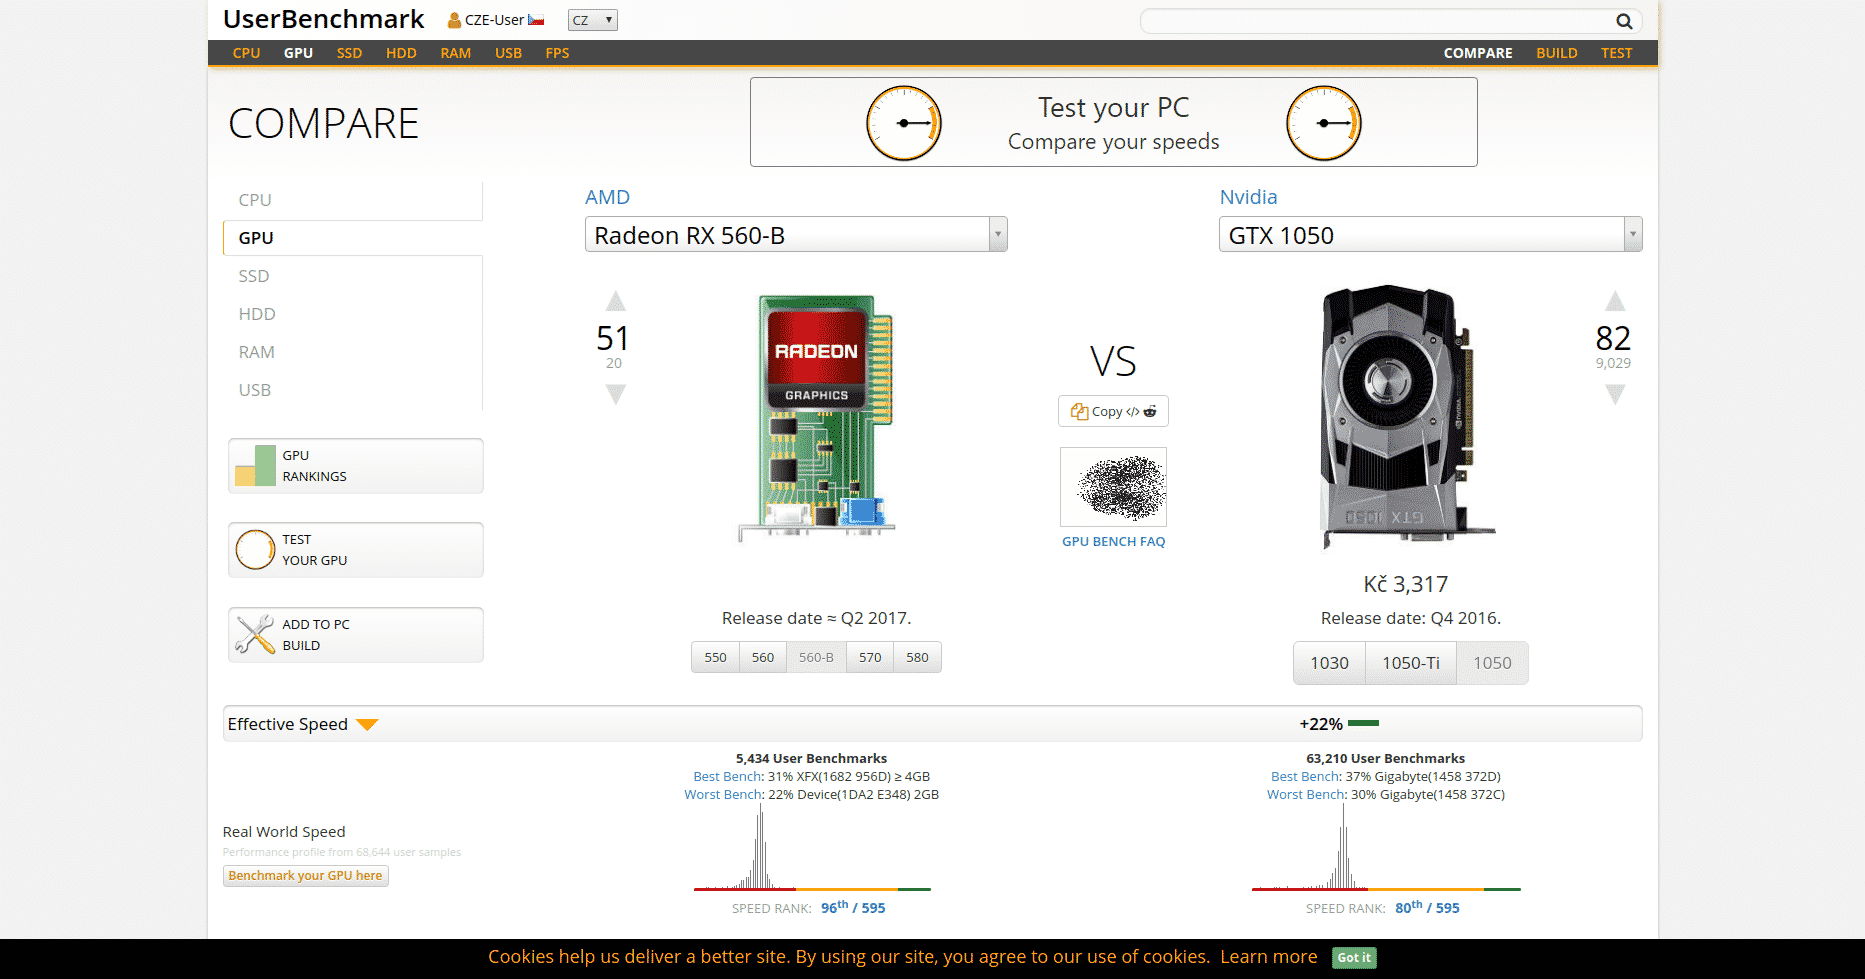1865x979 pixels.
Task: Click the left speedometer gauge icon
Action: coord(903,123)
